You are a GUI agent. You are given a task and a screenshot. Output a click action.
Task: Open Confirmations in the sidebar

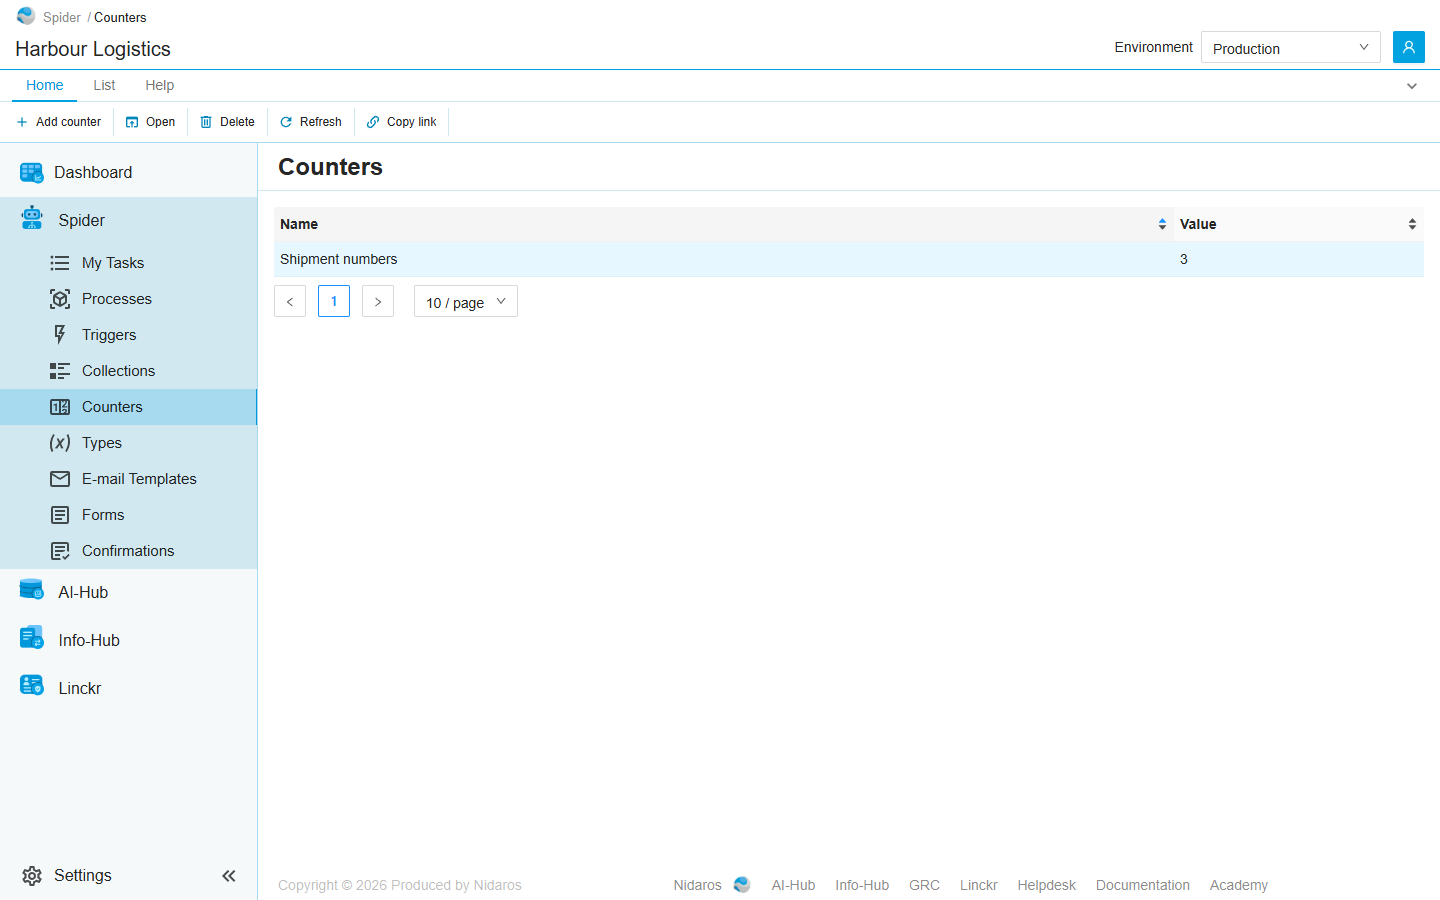tap(128, 551)
